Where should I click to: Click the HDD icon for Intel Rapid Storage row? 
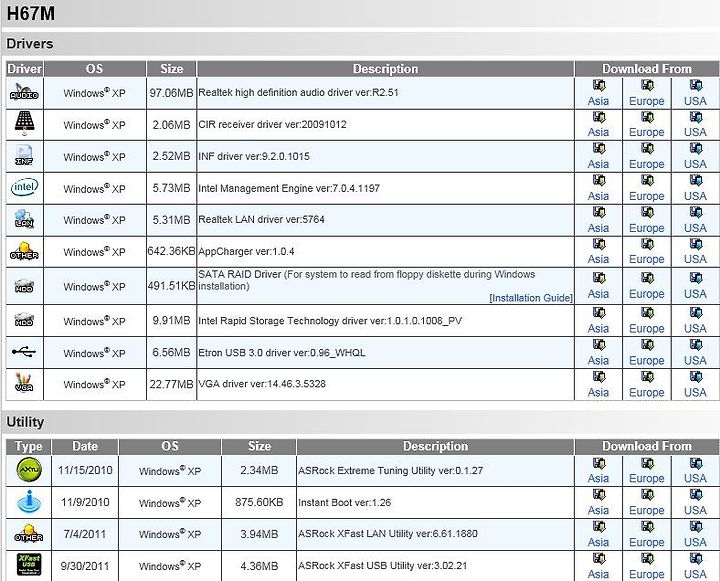click(x=24, y=320)
